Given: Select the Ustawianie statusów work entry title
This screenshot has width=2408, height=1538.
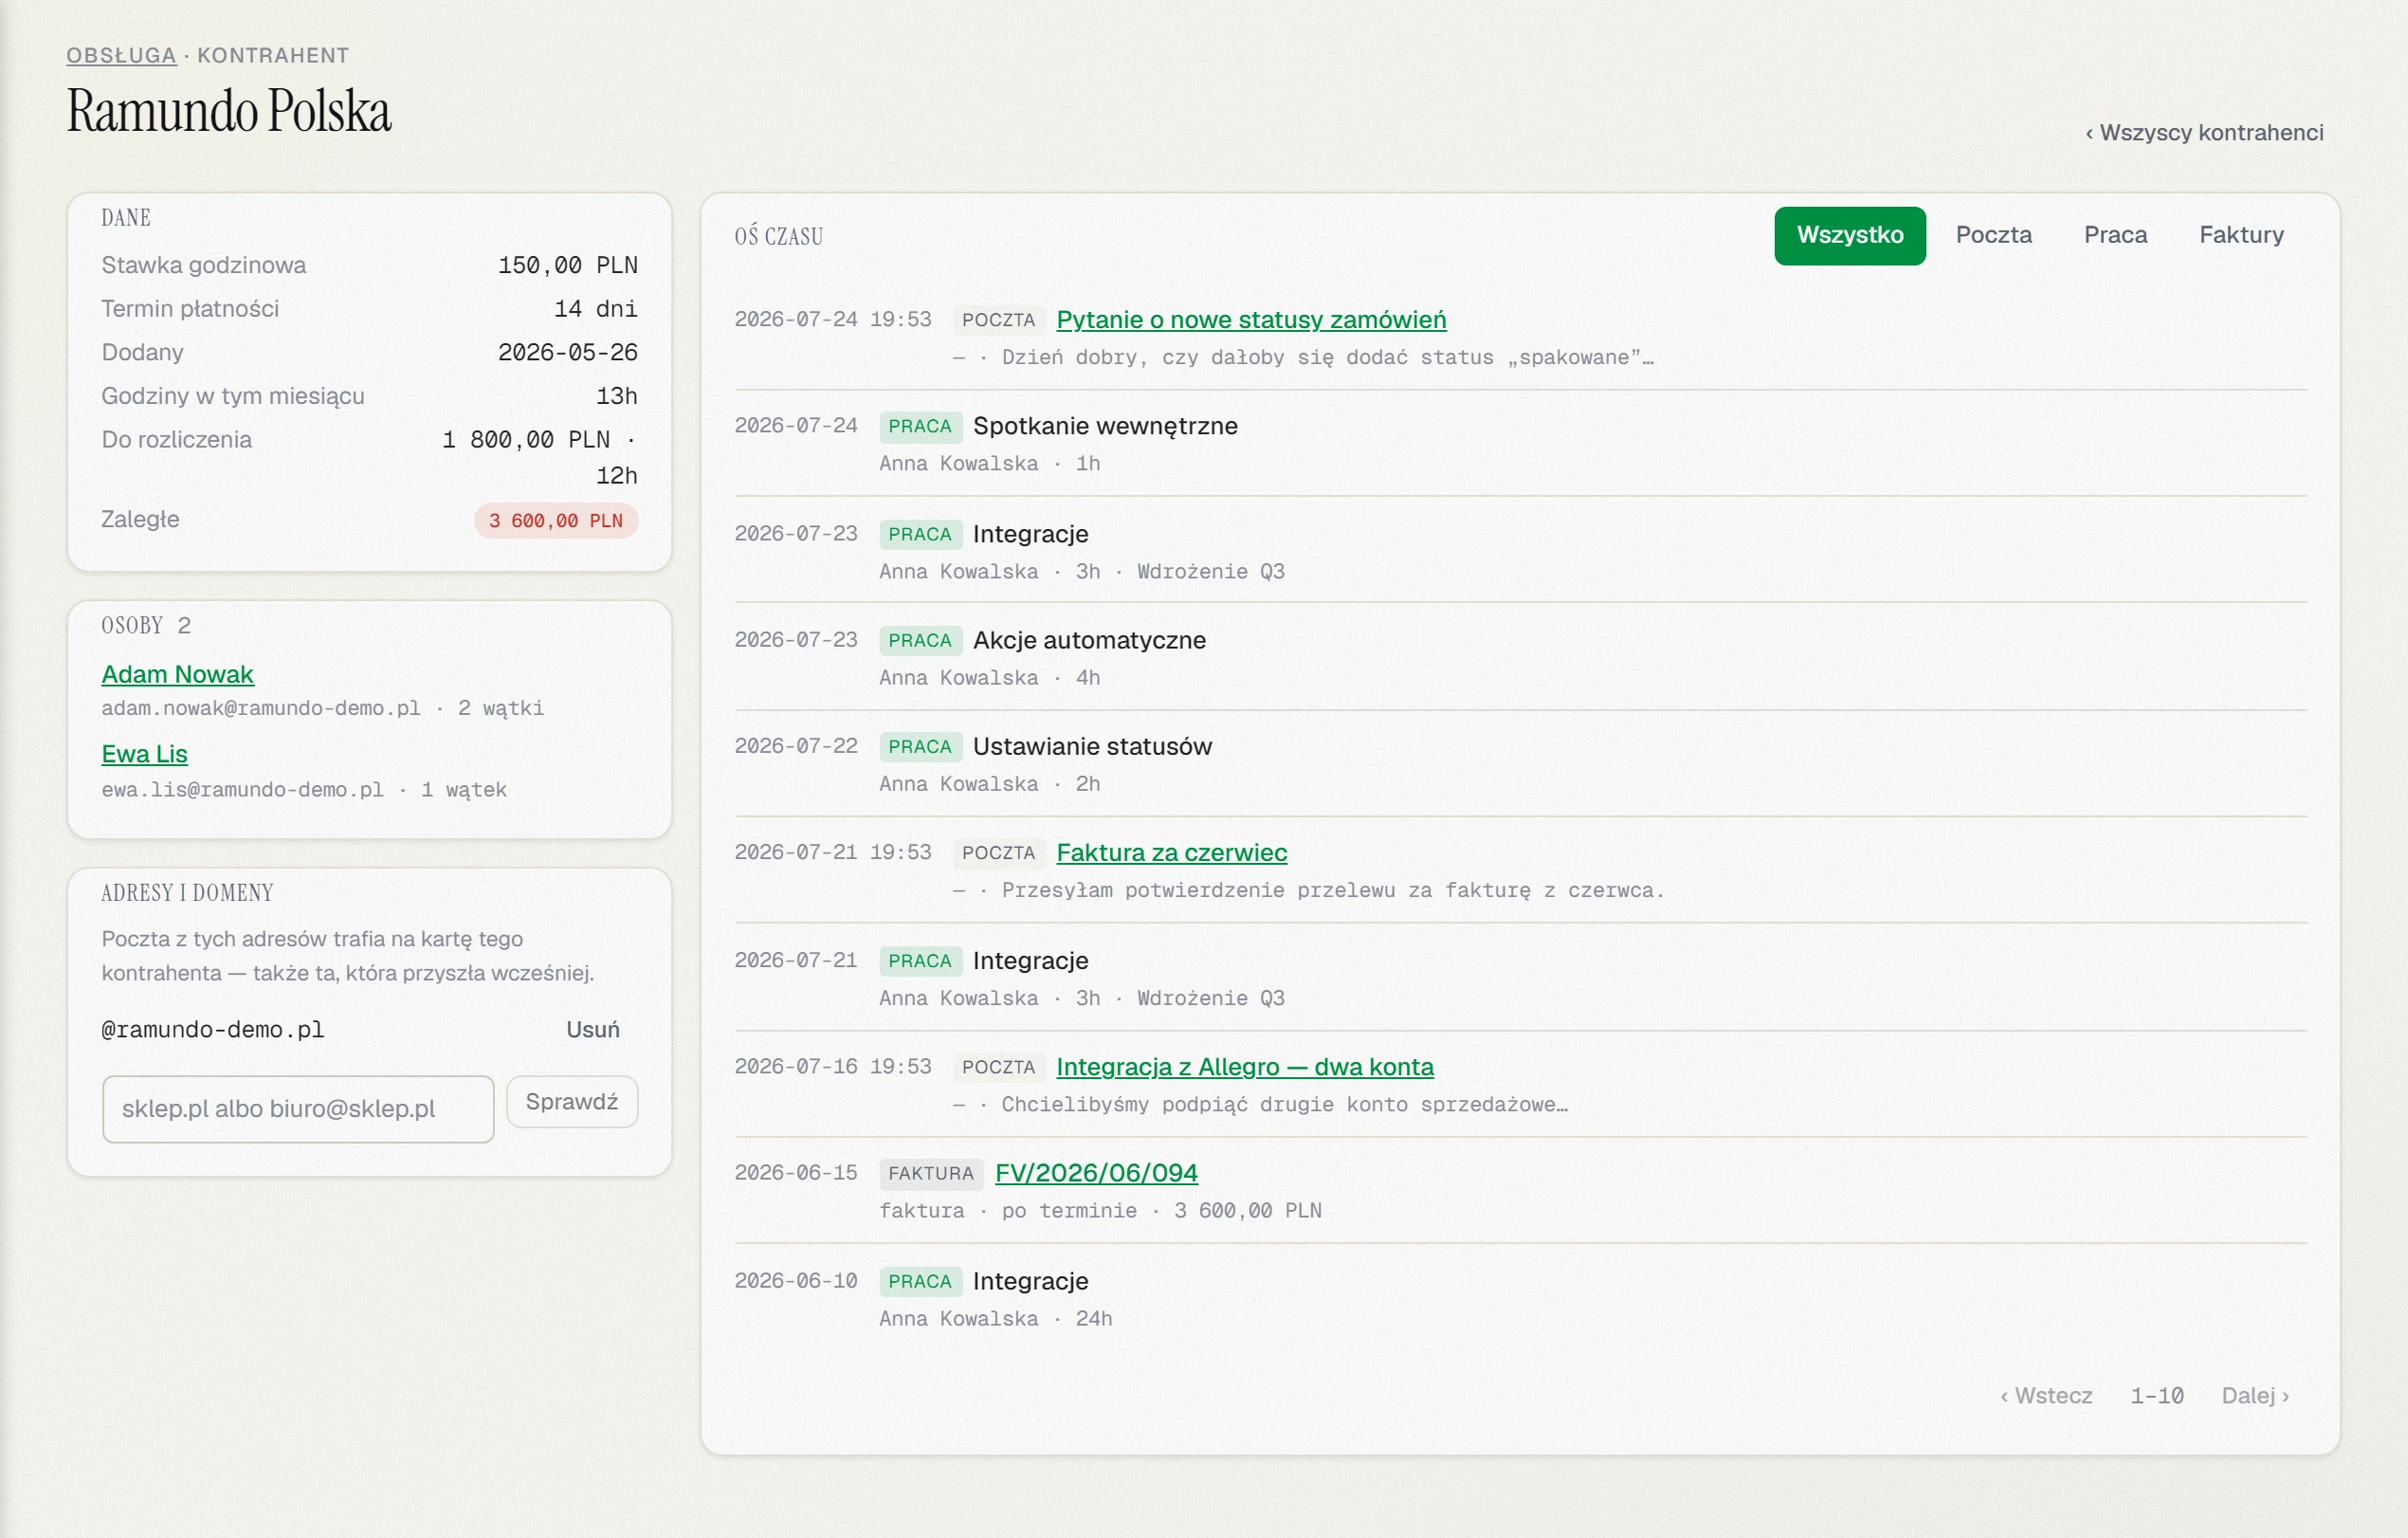Looking at the screenshot, I should tap(1092, 746).
